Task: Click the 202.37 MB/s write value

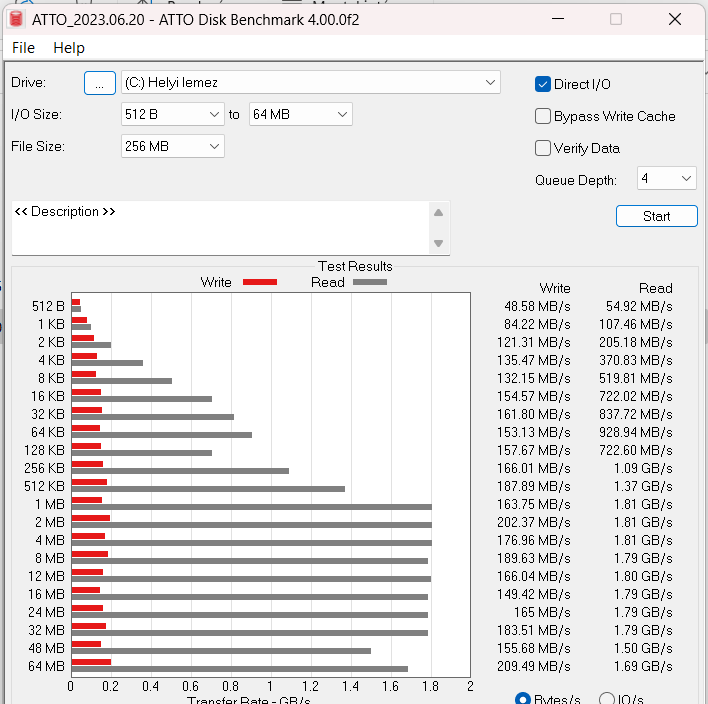Action: (534, 522)
